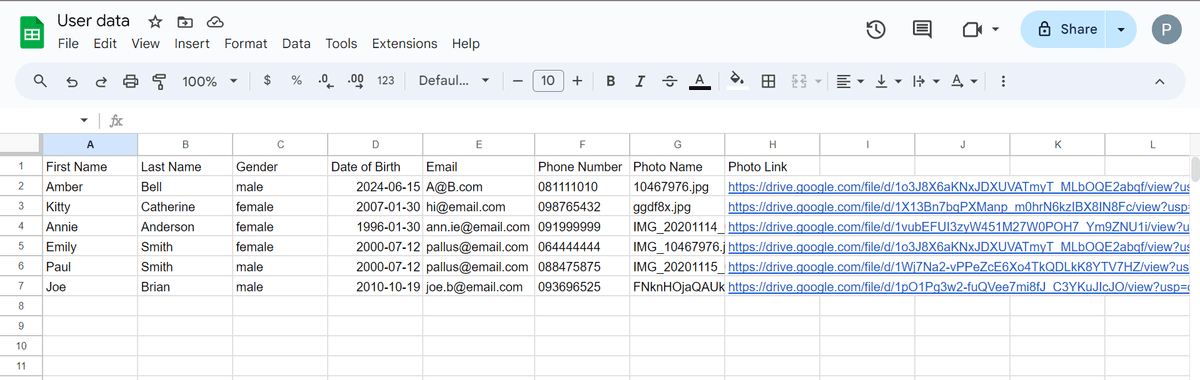The image size is (1200, 380).
Task: Hide the menus with collapse chevron
Action: point(1159,81)
